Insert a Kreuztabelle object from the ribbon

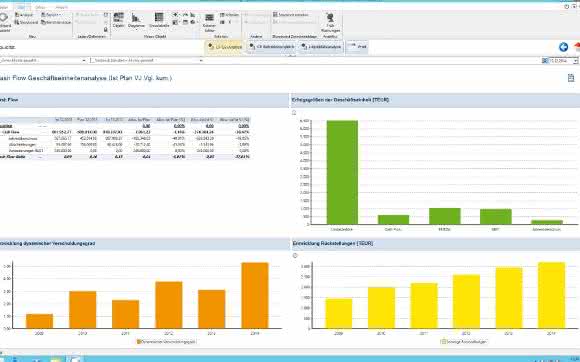[x=159, y=20]
